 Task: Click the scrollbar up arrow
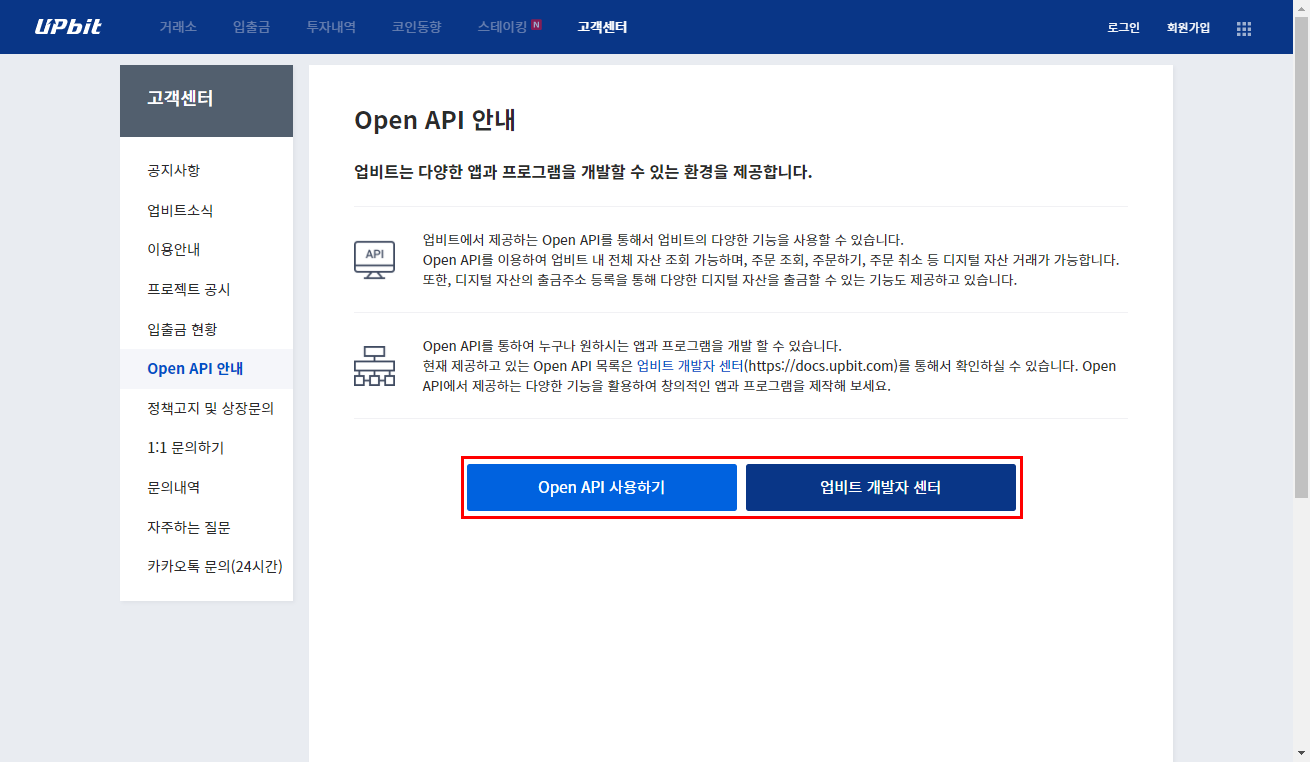(1301, 8)
